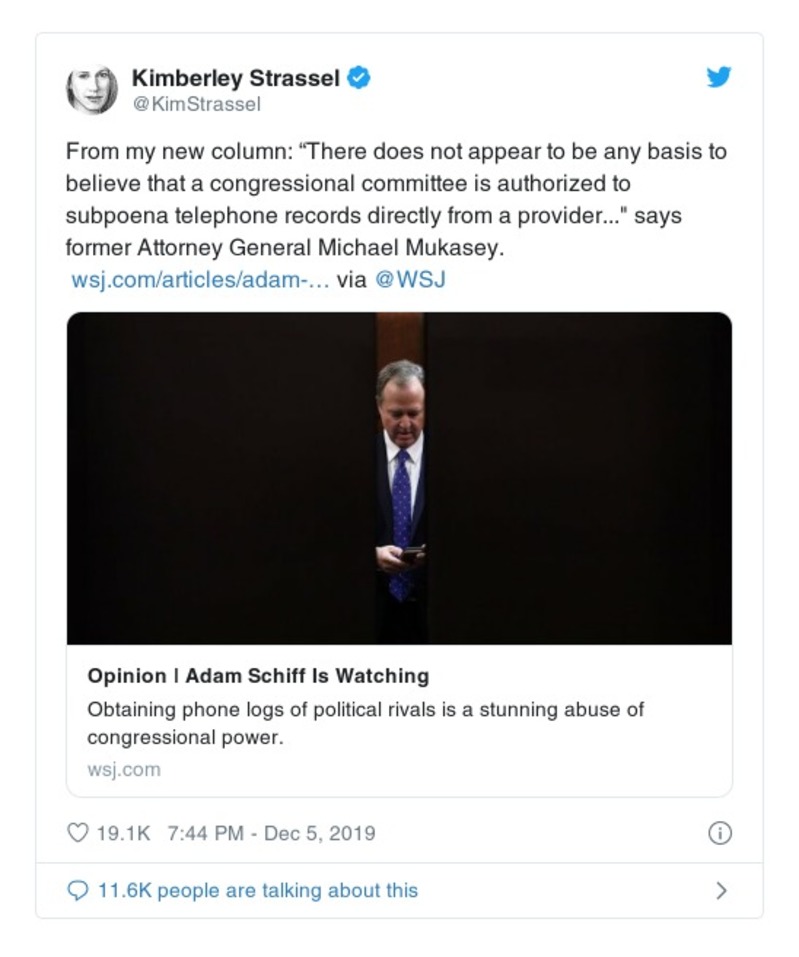Click the Kimberley Strassel display name
Viewport: 799px width, 957px height.
coord(237,78)
